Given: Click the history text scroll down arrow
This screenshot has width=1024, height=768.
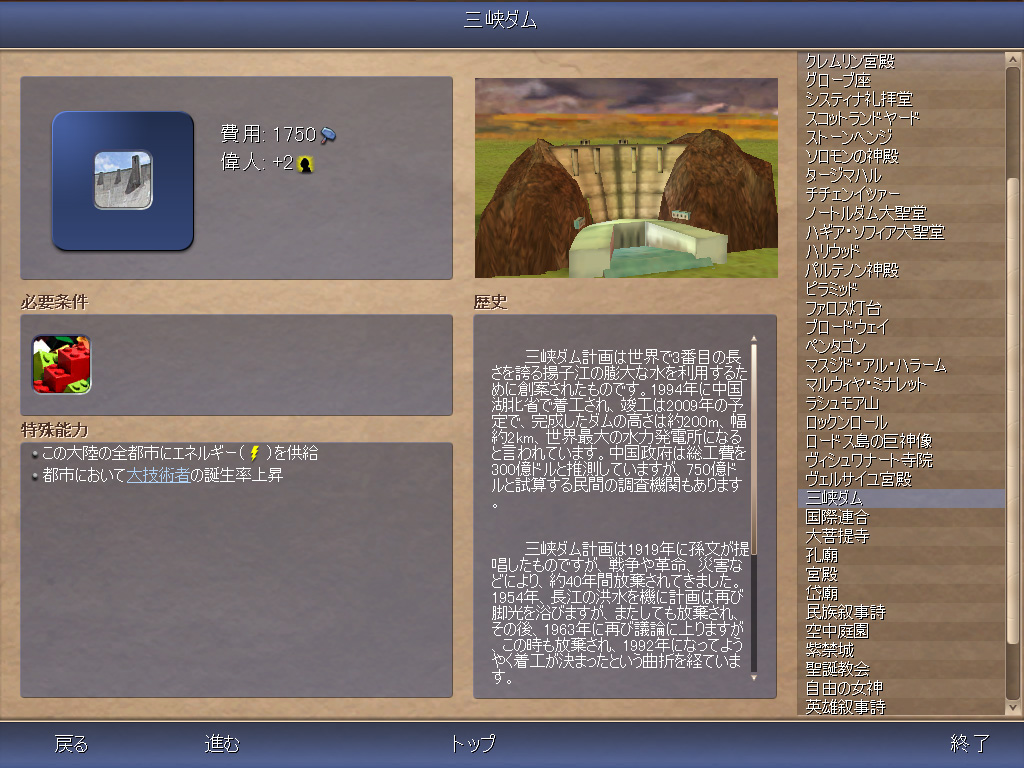Looking at the screenshot, I should pyautogui.click(x=754, y=677).
